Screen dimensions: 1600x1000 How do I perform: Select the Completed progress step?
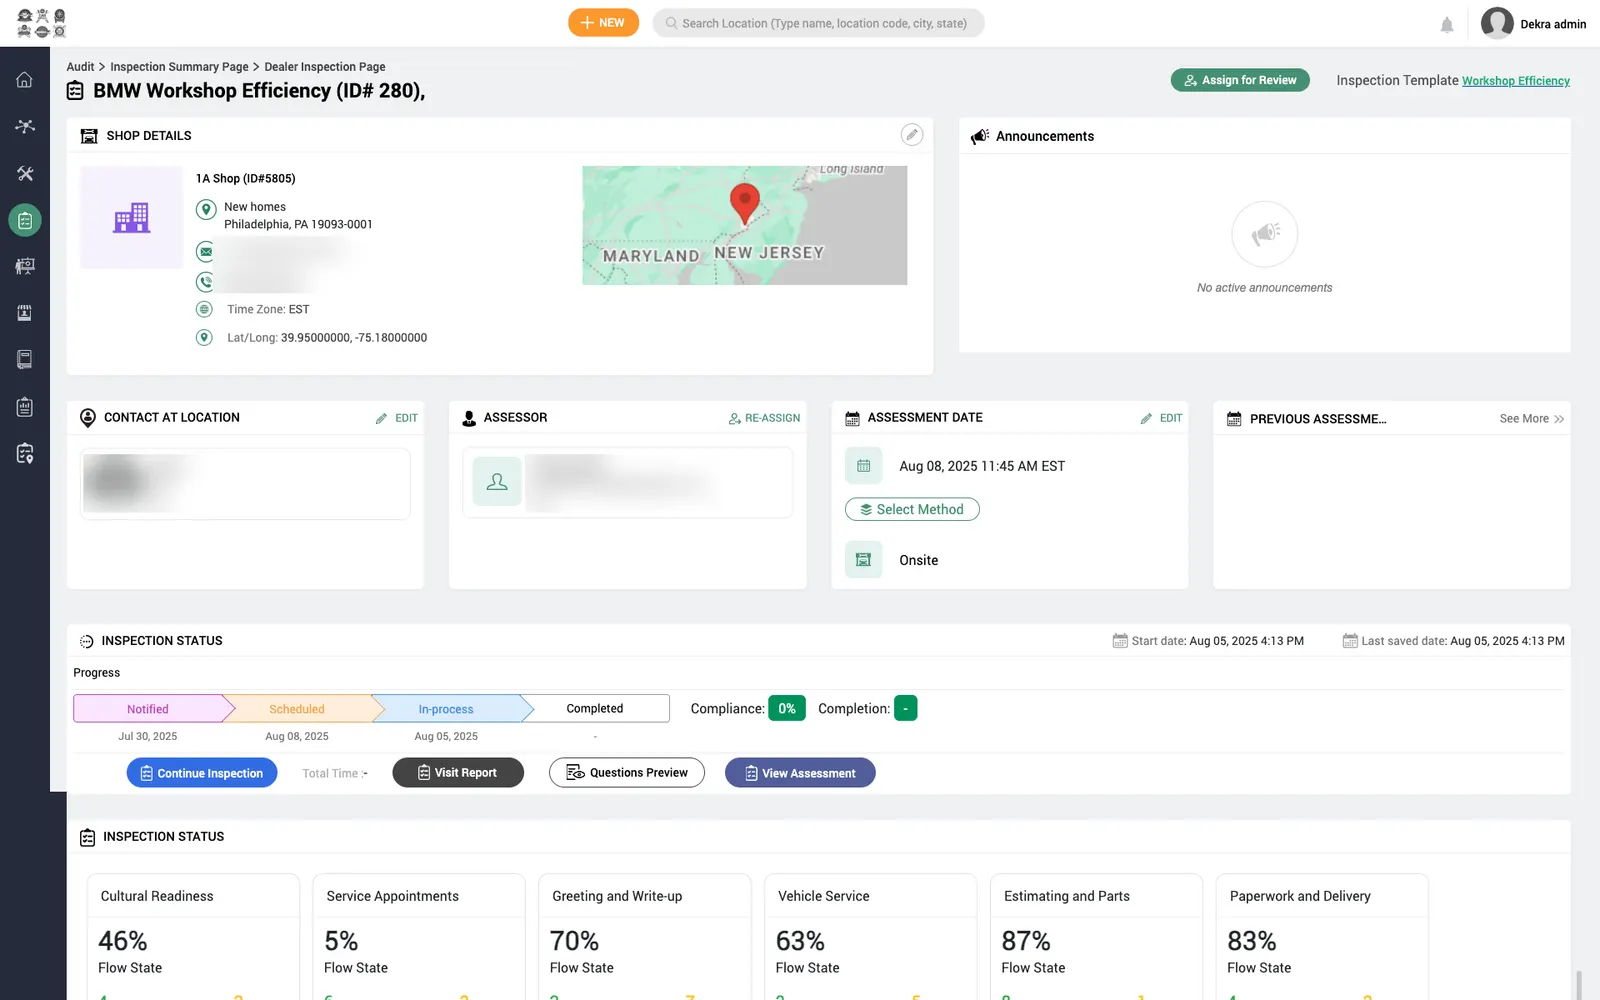coord(595,709)
